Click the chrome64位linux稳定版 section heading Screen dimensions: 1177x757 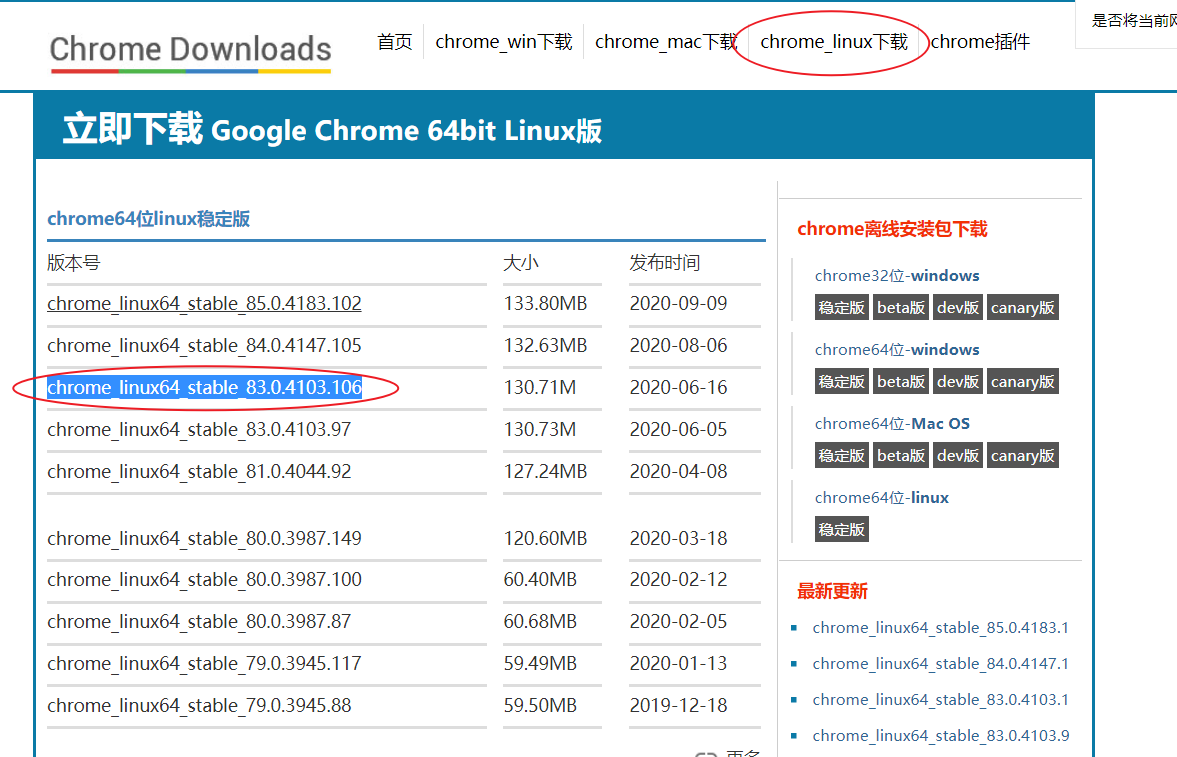149,219
